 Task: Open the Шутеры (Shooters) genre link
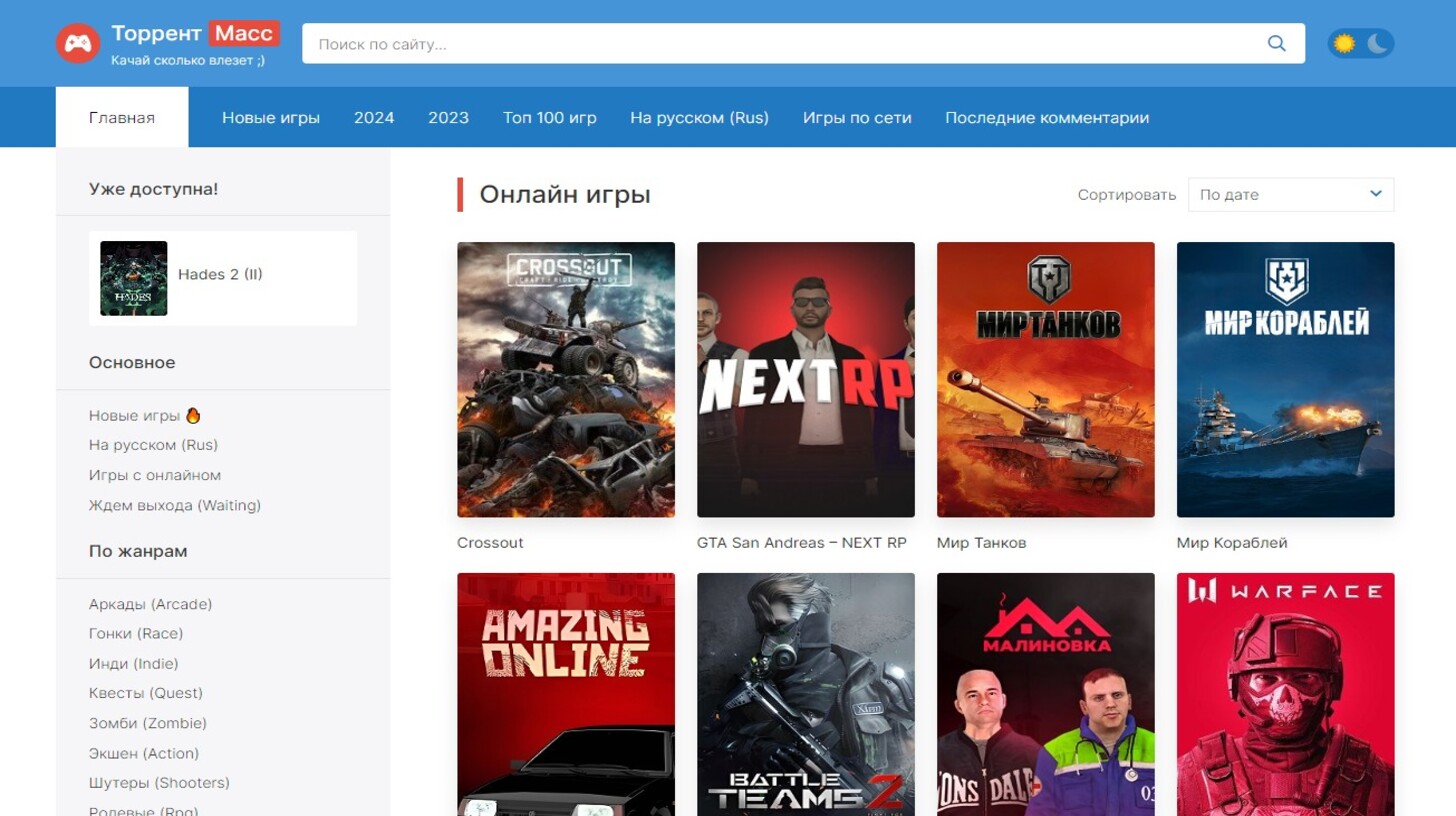click(159, 782)
